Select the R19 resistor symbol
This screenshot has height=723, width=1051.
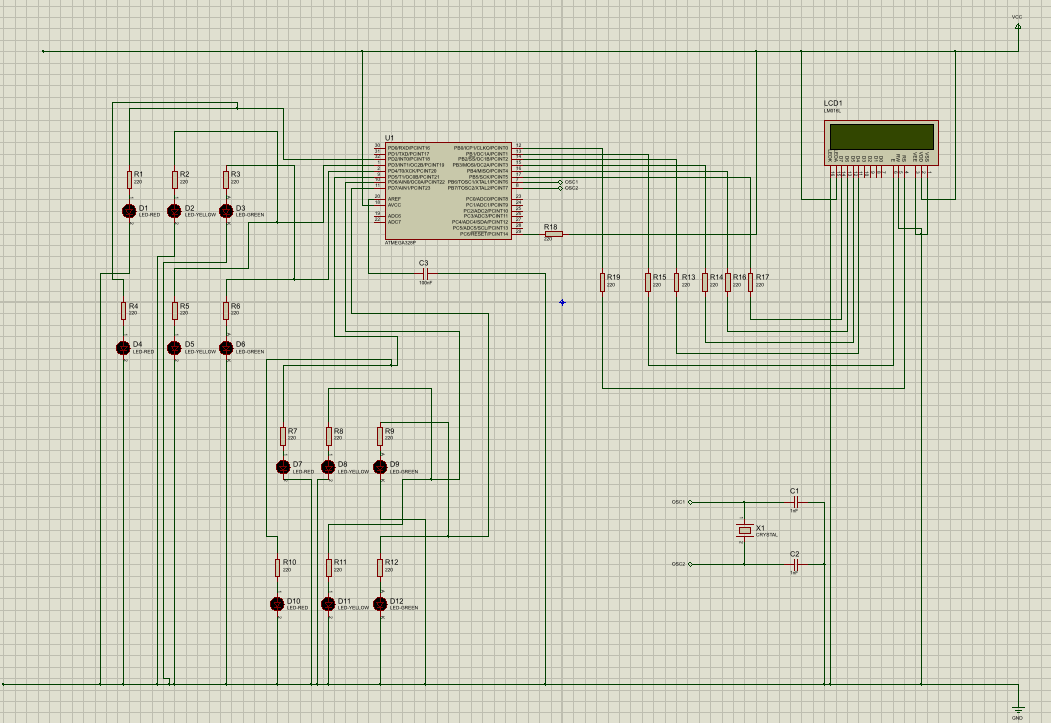603,282
